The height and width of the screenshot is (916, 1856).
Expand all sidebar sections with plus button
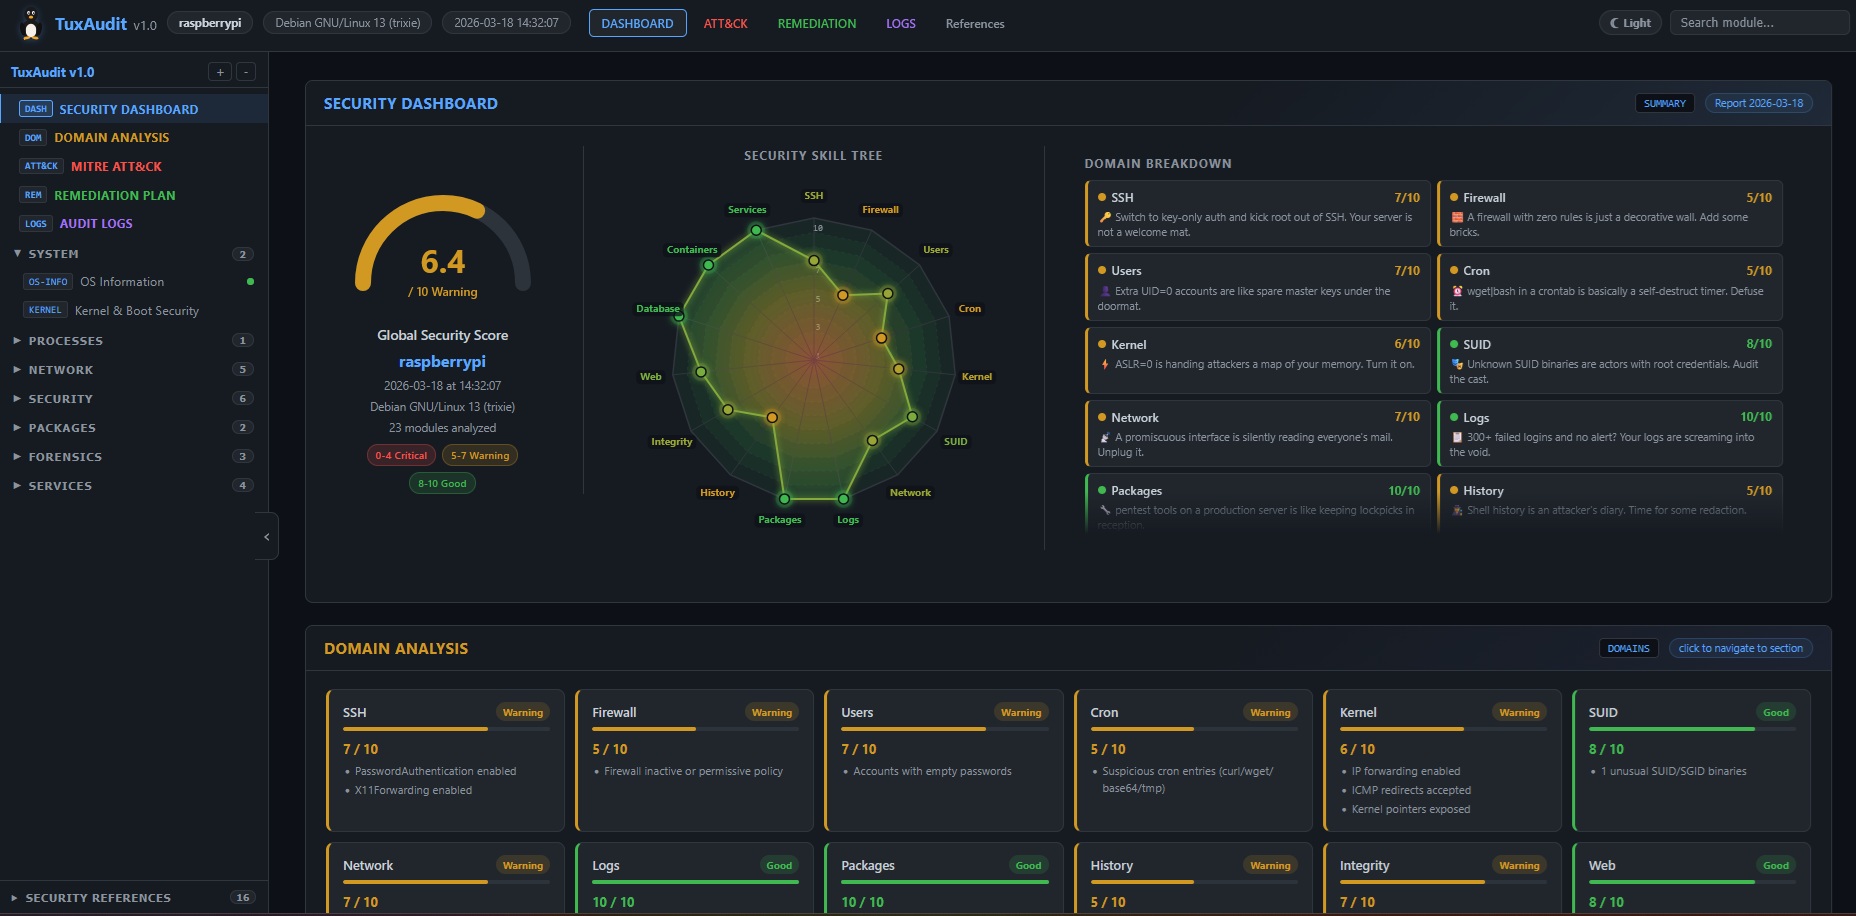(220, 72)
